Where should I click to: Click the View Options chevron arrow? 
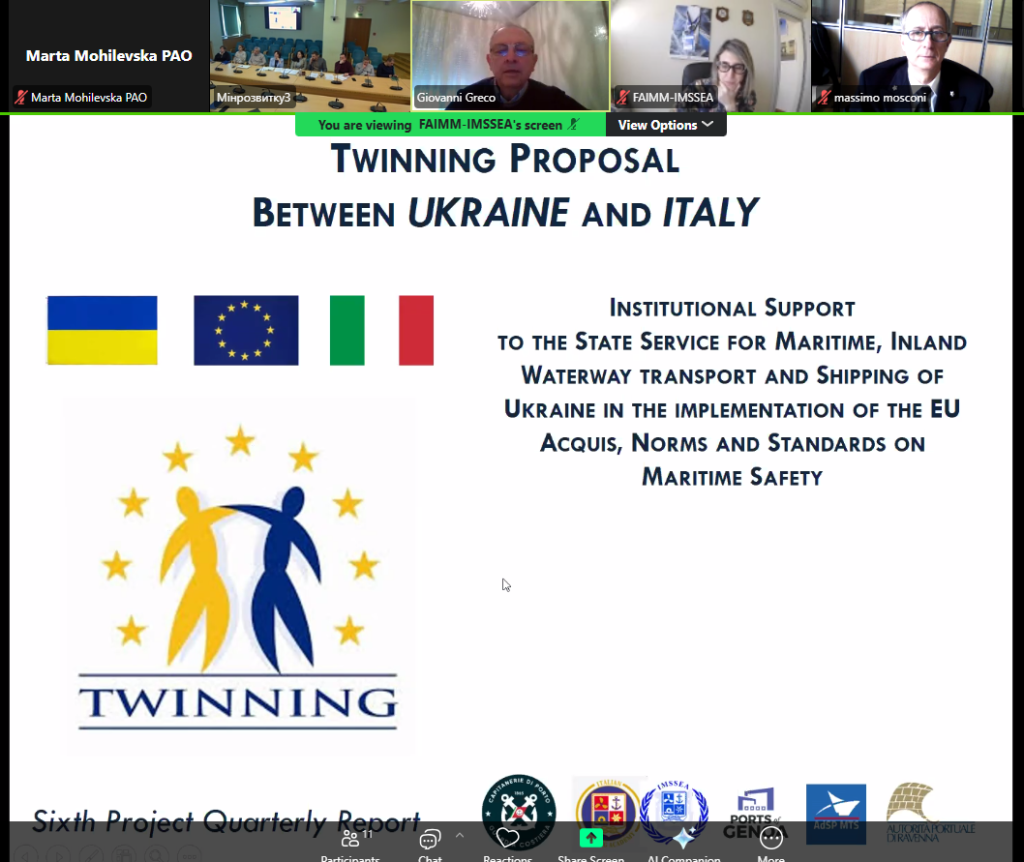(x=708, y=125)
